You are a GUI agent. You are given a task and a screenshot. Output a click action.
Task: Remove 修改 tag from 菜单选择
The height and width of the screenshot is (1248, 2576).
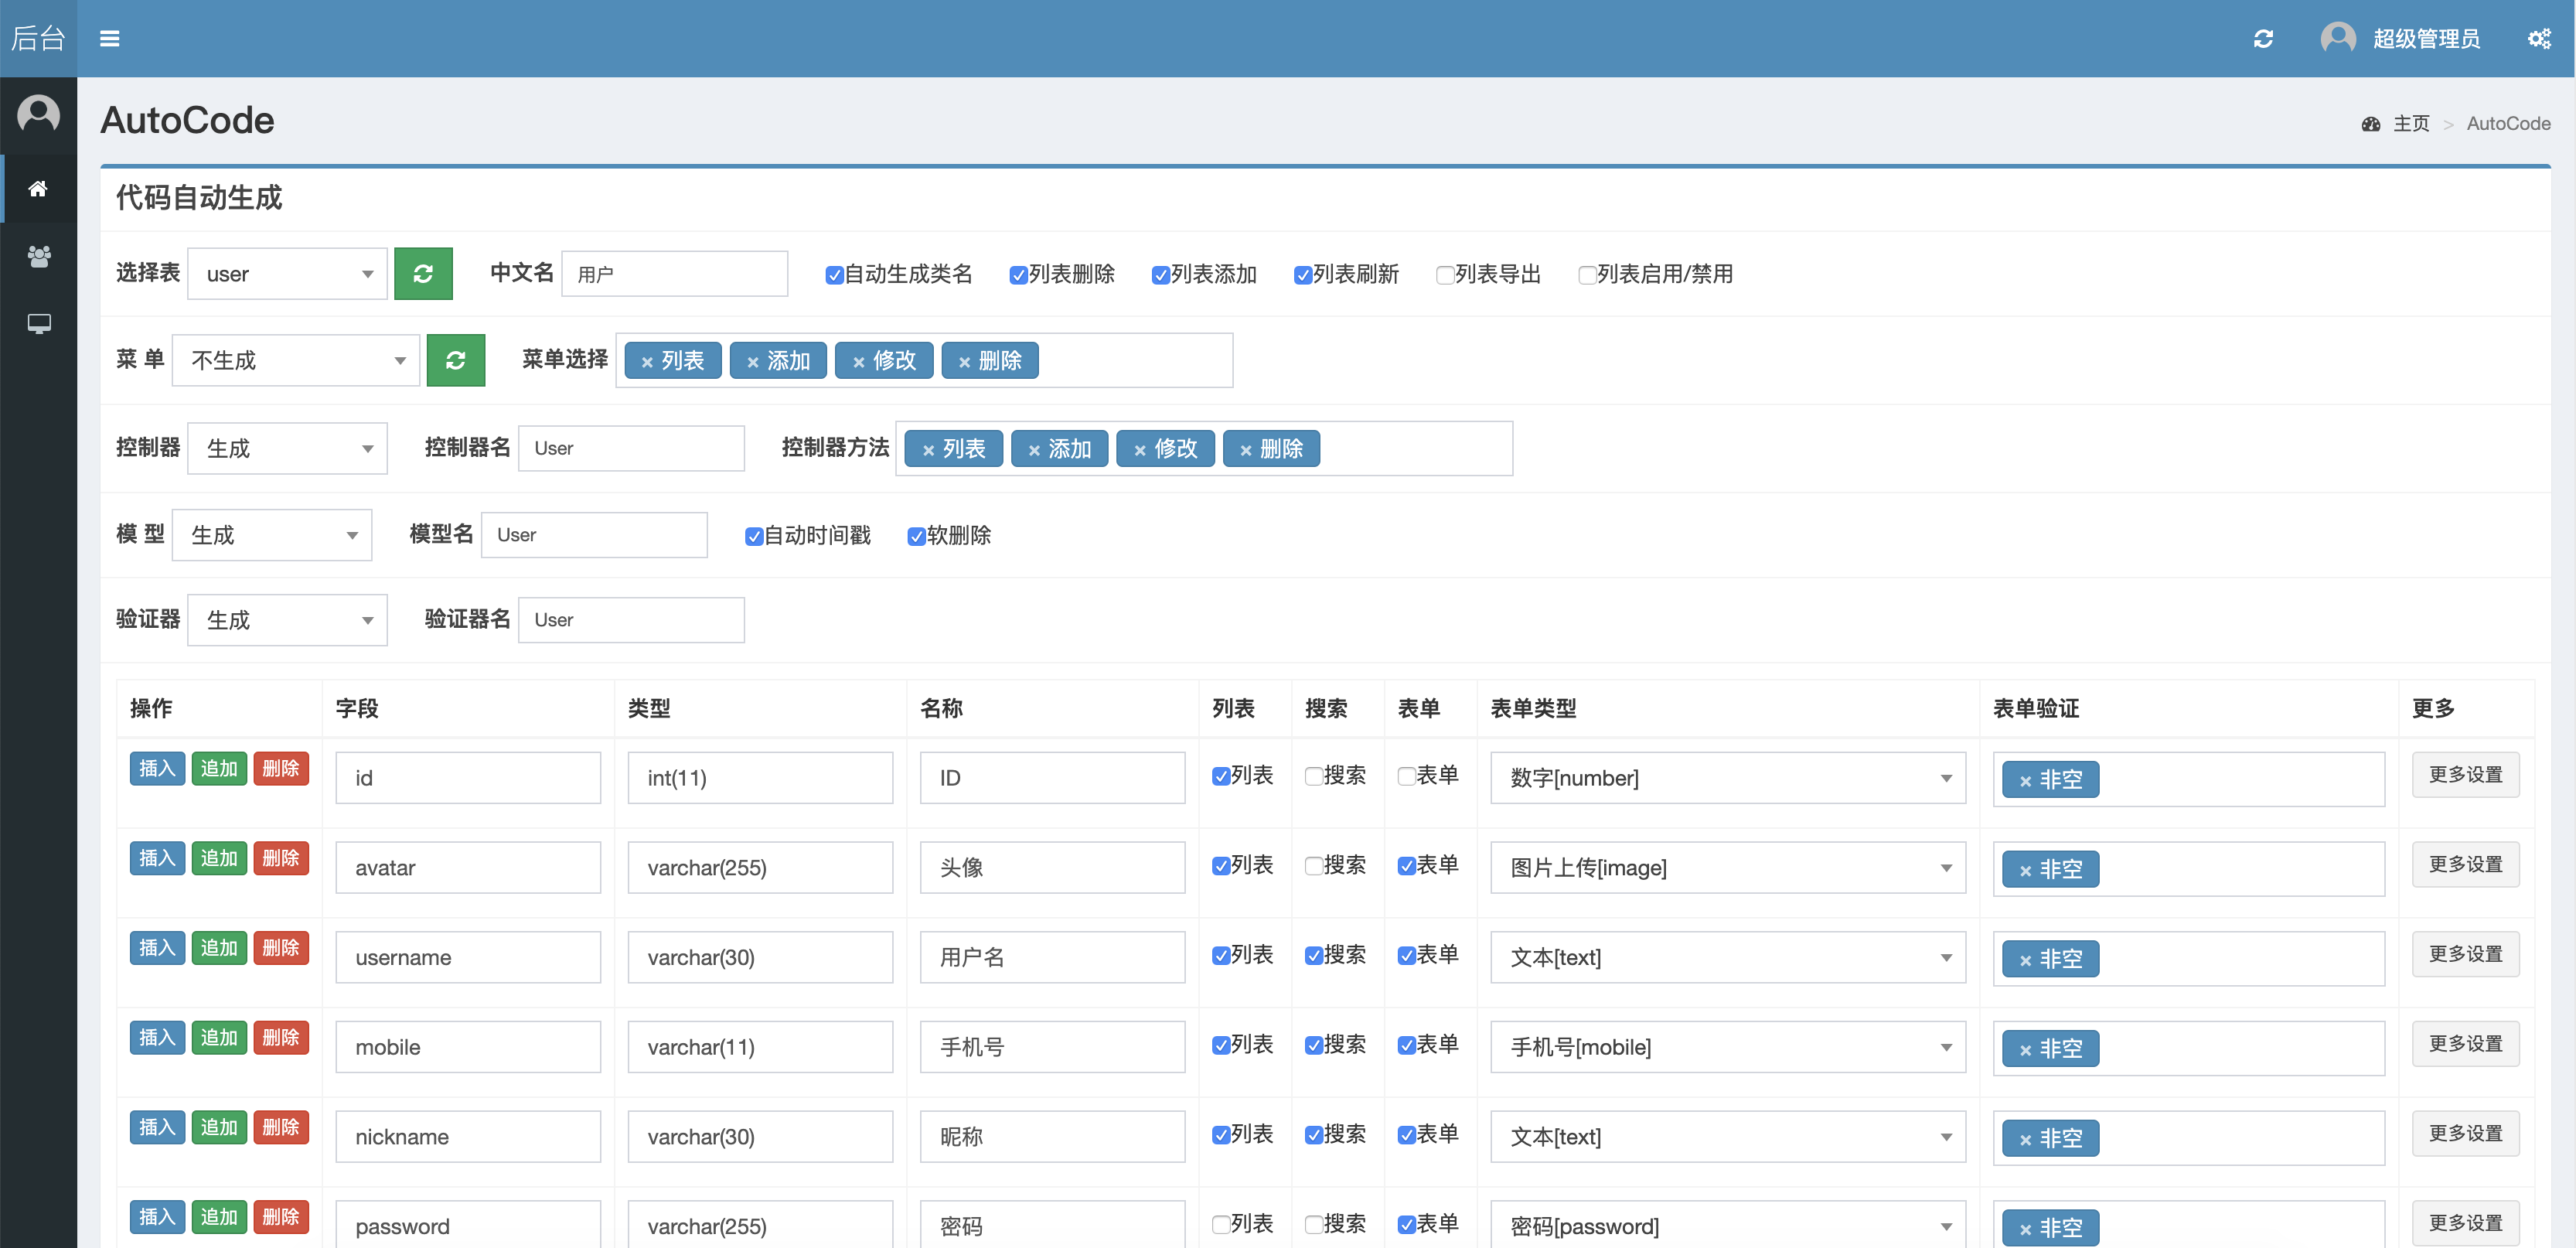pos(858,362)
